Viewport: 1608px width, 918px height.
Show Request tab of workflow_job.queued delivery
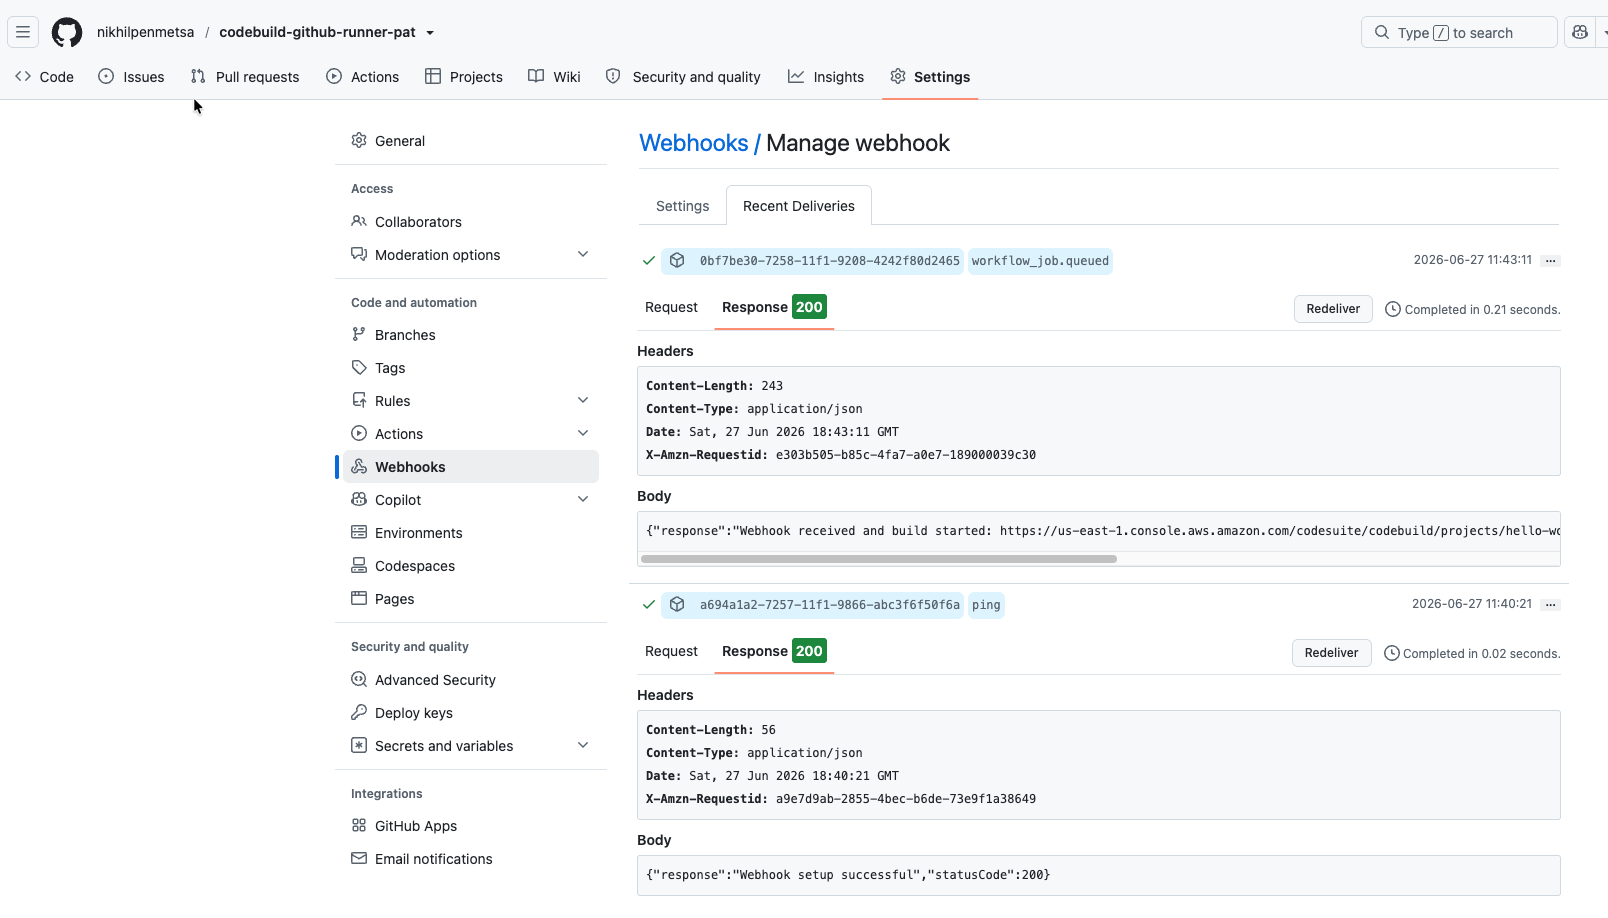pos(671,307)
